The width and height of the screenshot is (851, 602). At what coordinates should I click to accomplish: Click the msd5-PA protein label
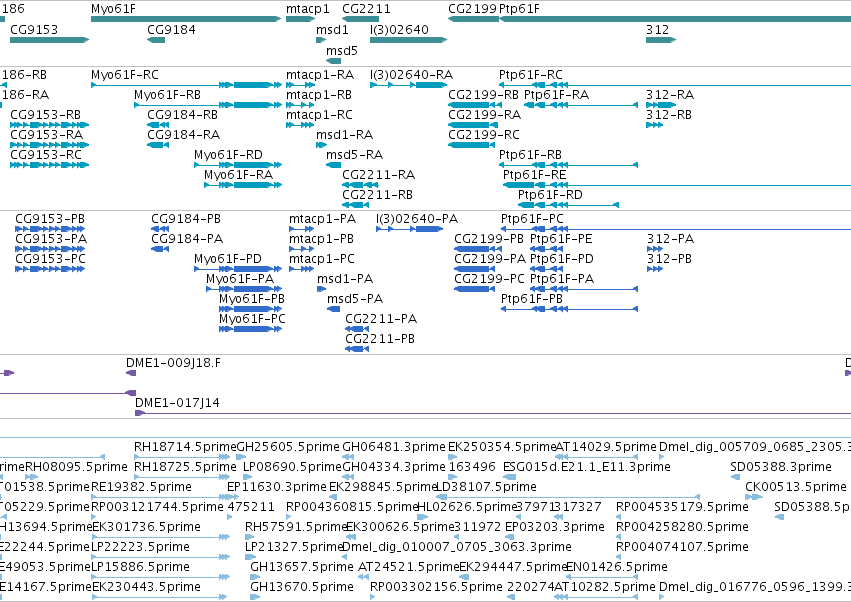pos(355,299)
